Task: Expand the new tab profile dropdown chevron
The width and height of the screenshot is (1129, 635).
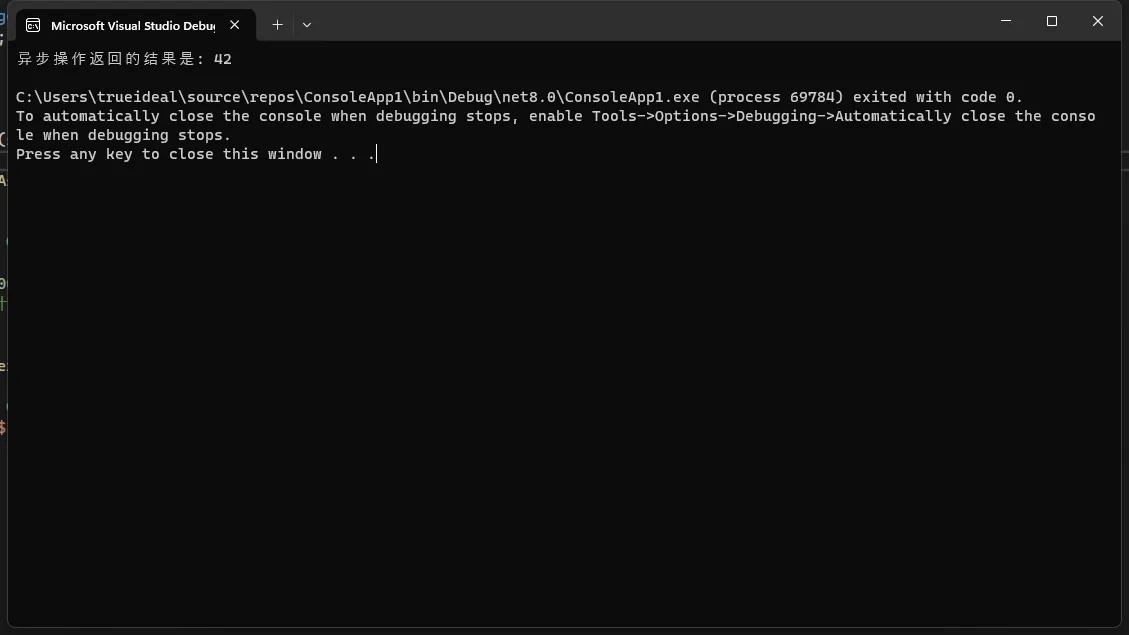Action: [307, 24]
